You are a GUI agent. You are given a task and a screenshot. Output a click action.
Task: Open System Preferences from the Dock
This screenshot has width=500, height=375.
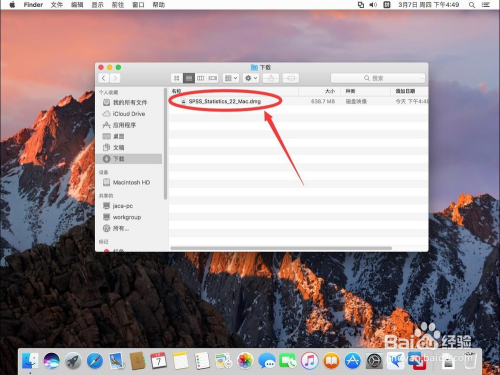pos(374,361)
